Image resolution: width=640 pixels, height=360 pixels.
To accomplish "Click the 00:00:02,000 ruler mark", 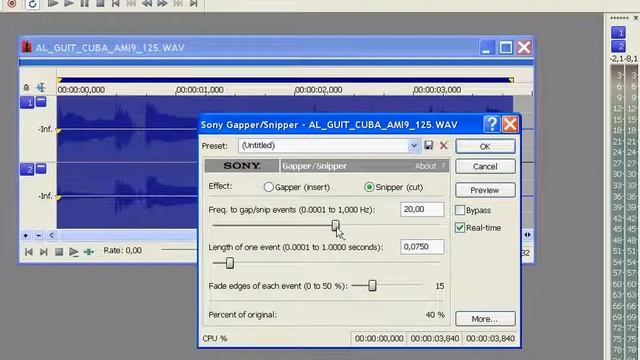I will [x=318, y=90].
